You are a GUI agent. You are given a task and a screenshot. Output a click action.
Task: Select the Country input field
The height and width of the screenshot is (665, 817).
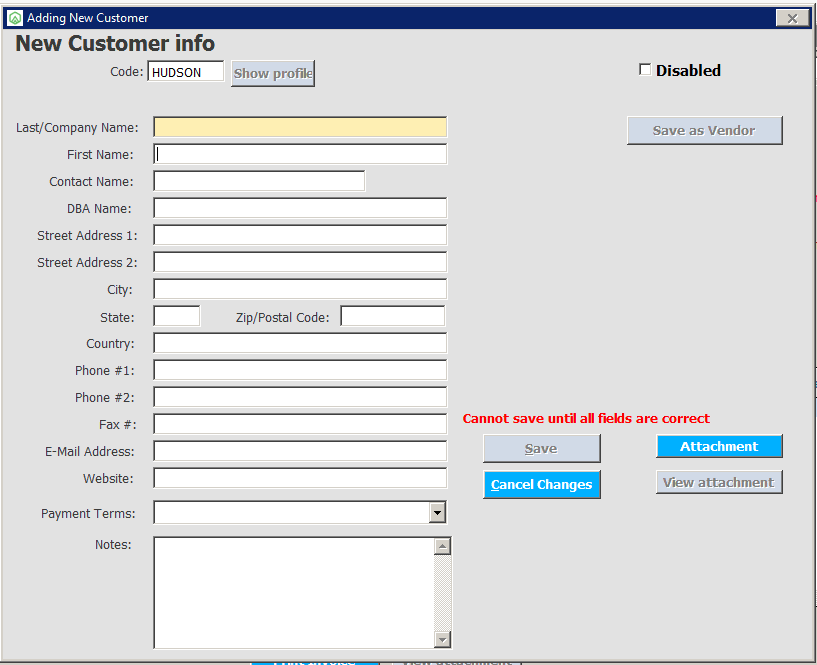tap(300, 343)
